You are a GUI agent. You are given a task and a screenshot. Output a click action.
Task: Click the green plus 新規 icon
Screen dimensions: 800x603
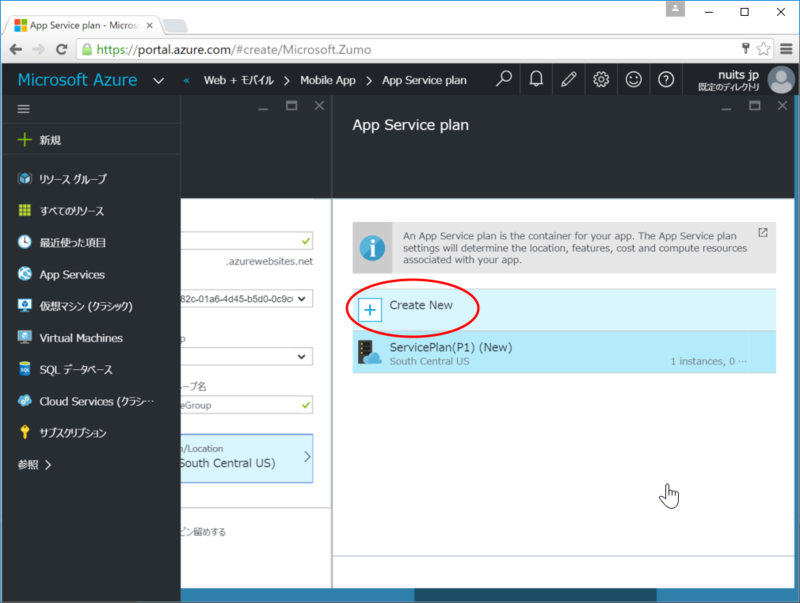24,140
